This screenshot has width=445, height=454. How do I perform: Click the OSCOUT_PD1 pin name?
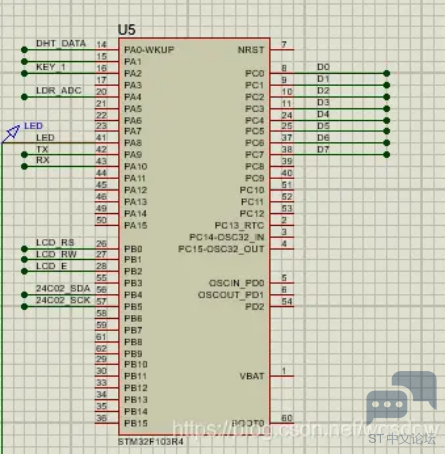[231, 295]
